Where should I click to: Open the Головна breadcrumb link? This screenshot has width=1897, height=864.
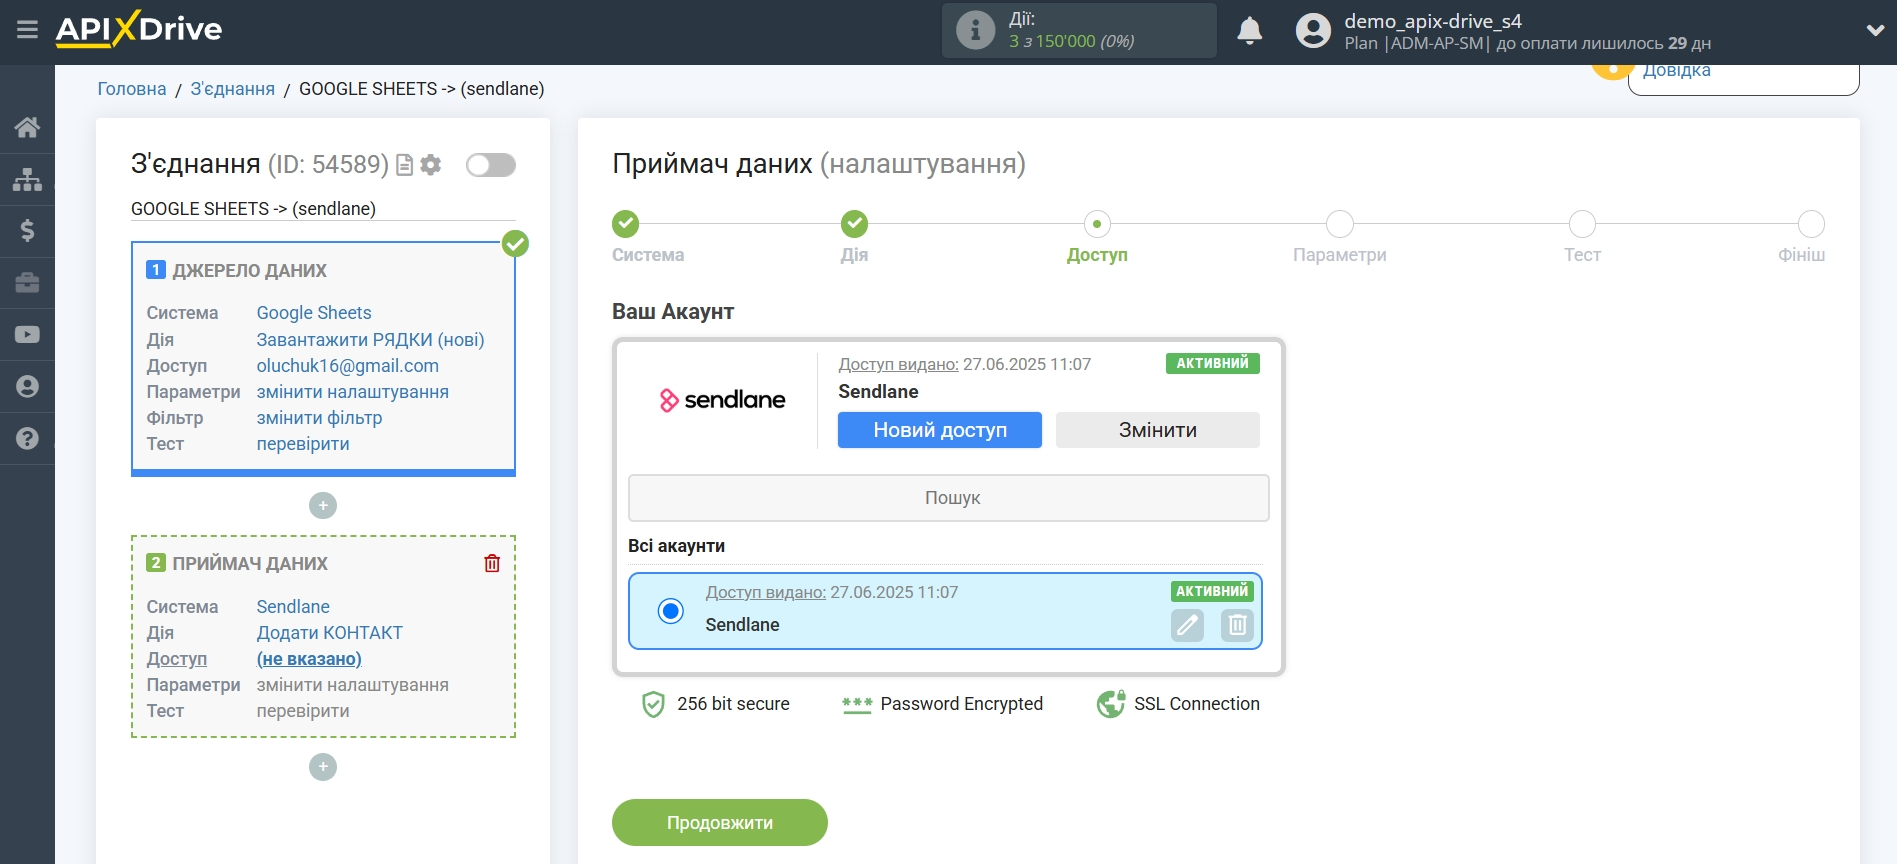pos(132,89)
